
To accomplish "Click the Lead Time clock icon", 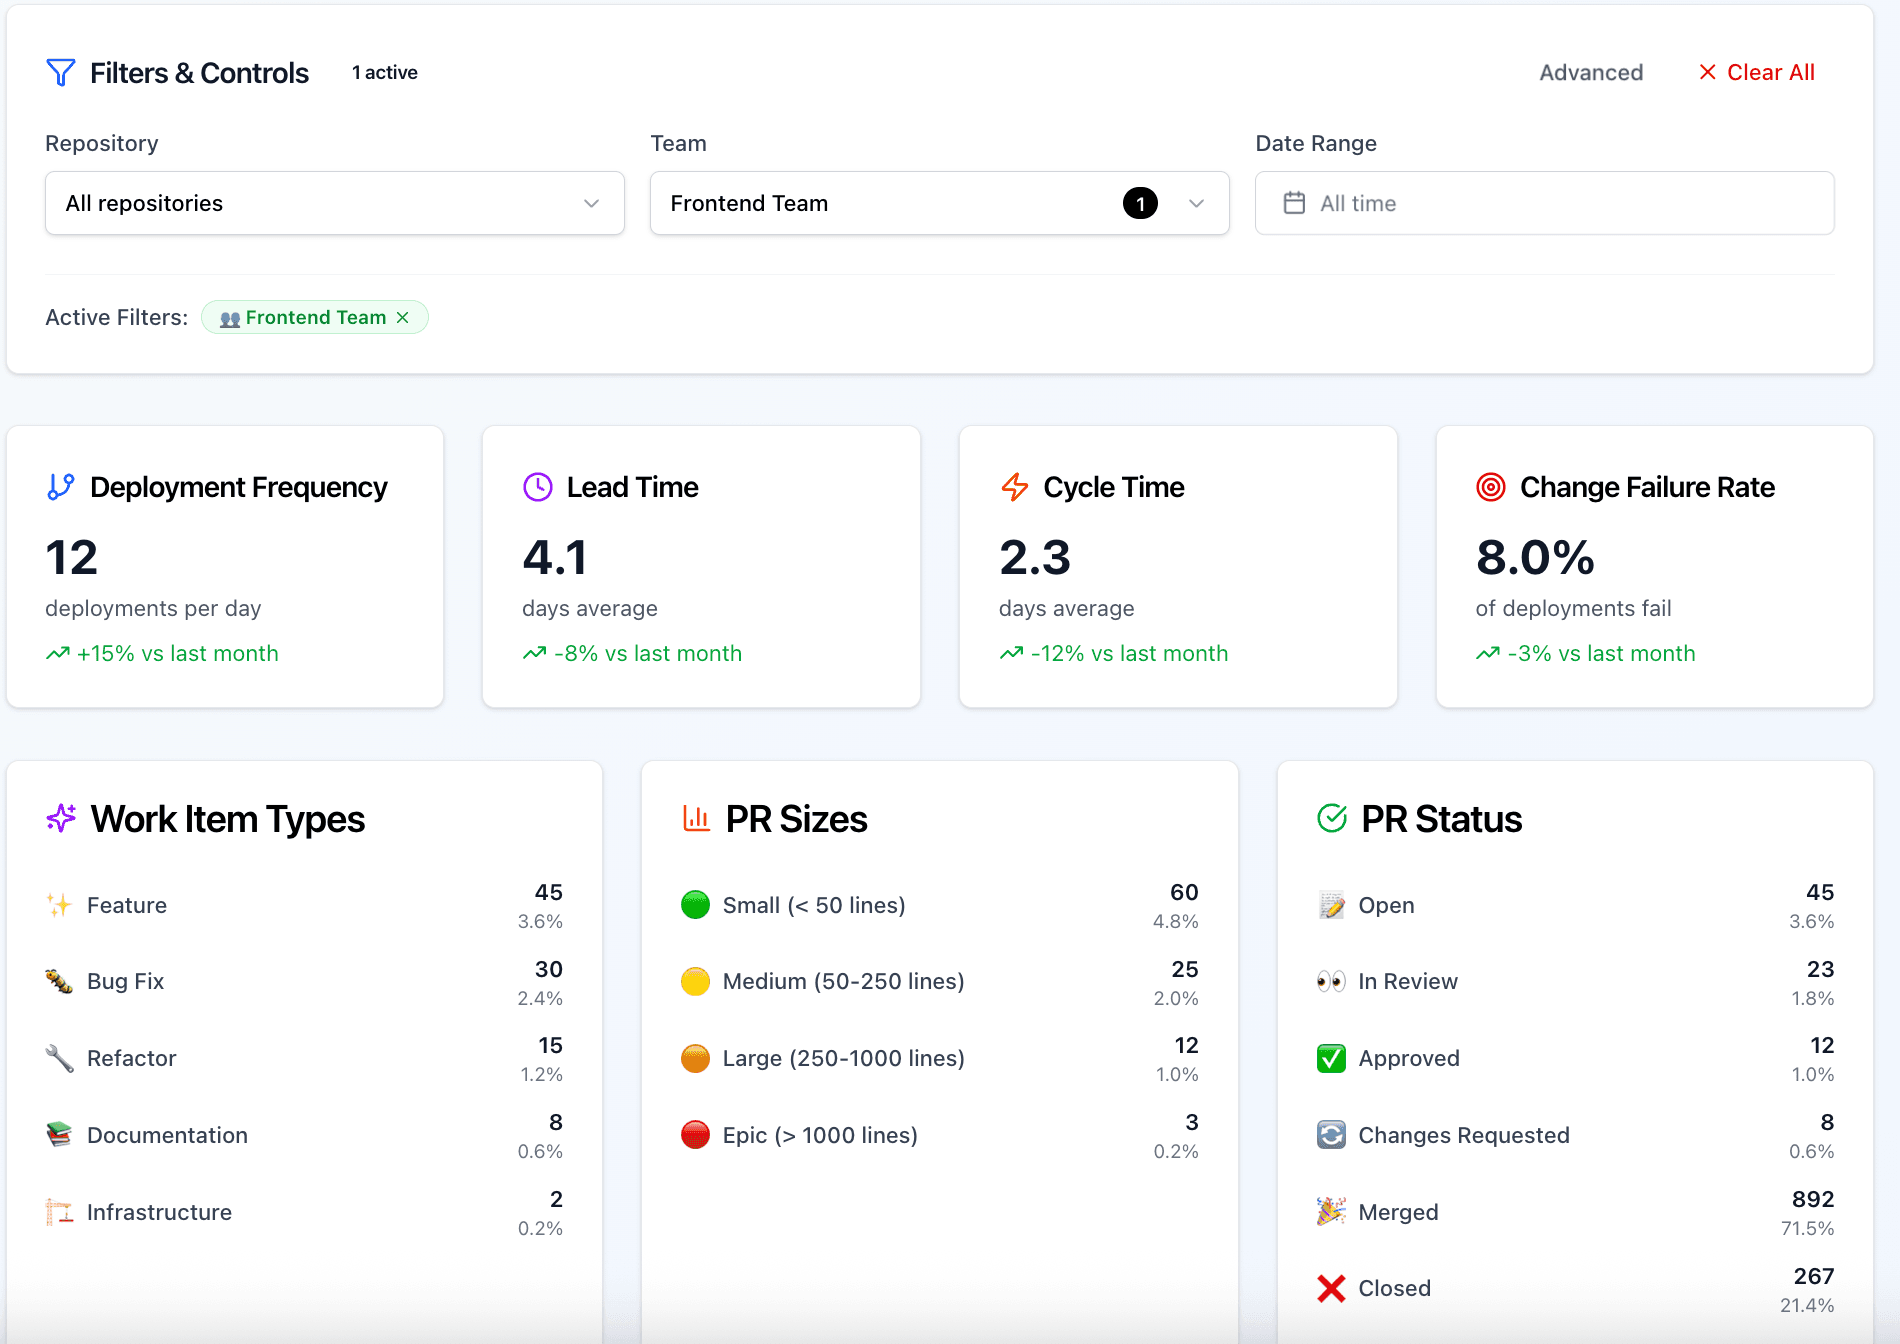I will click(x=538, y=487).
